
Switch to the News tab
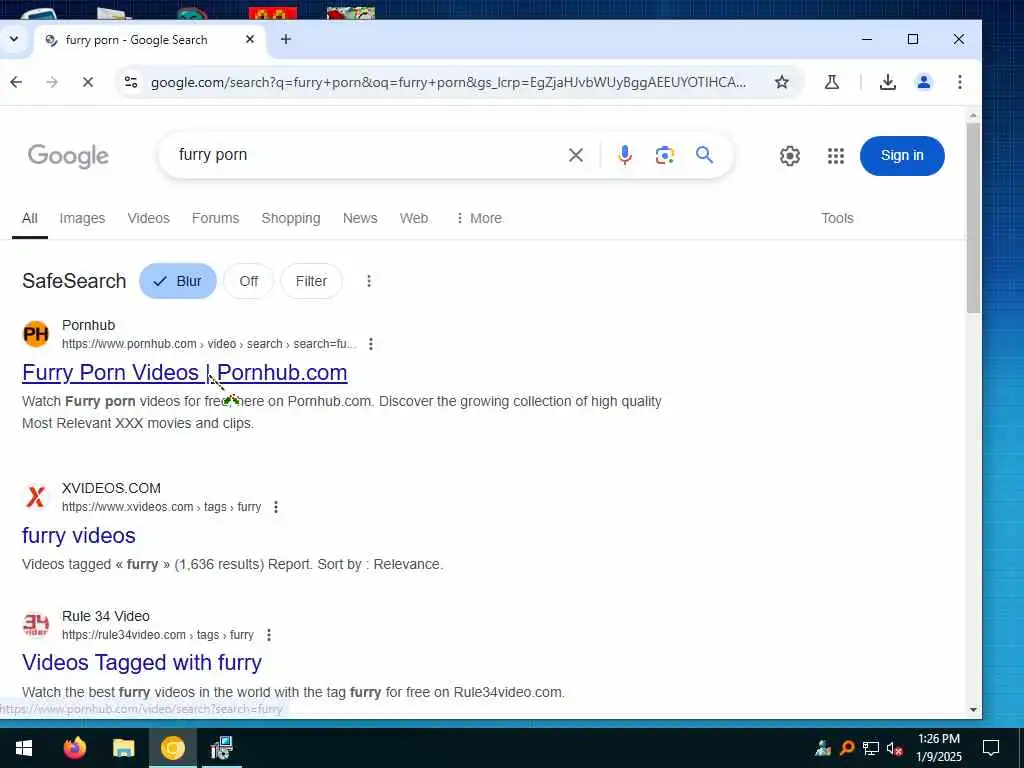pyautogui.click(x=360, y=218)
